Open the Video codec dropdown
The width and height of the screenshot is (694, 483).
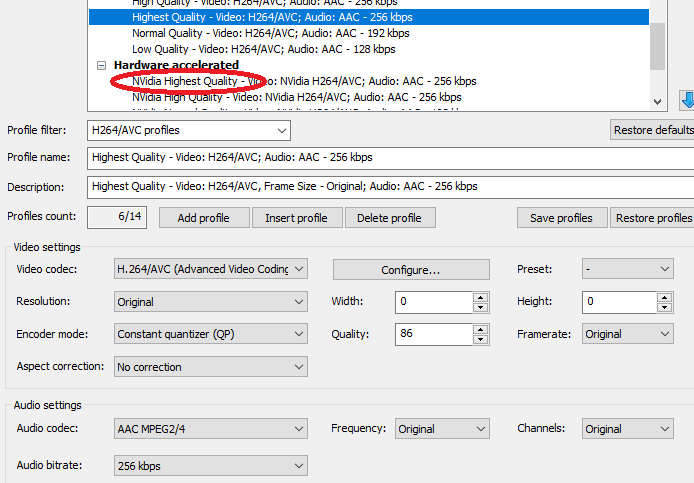point(210,270)
